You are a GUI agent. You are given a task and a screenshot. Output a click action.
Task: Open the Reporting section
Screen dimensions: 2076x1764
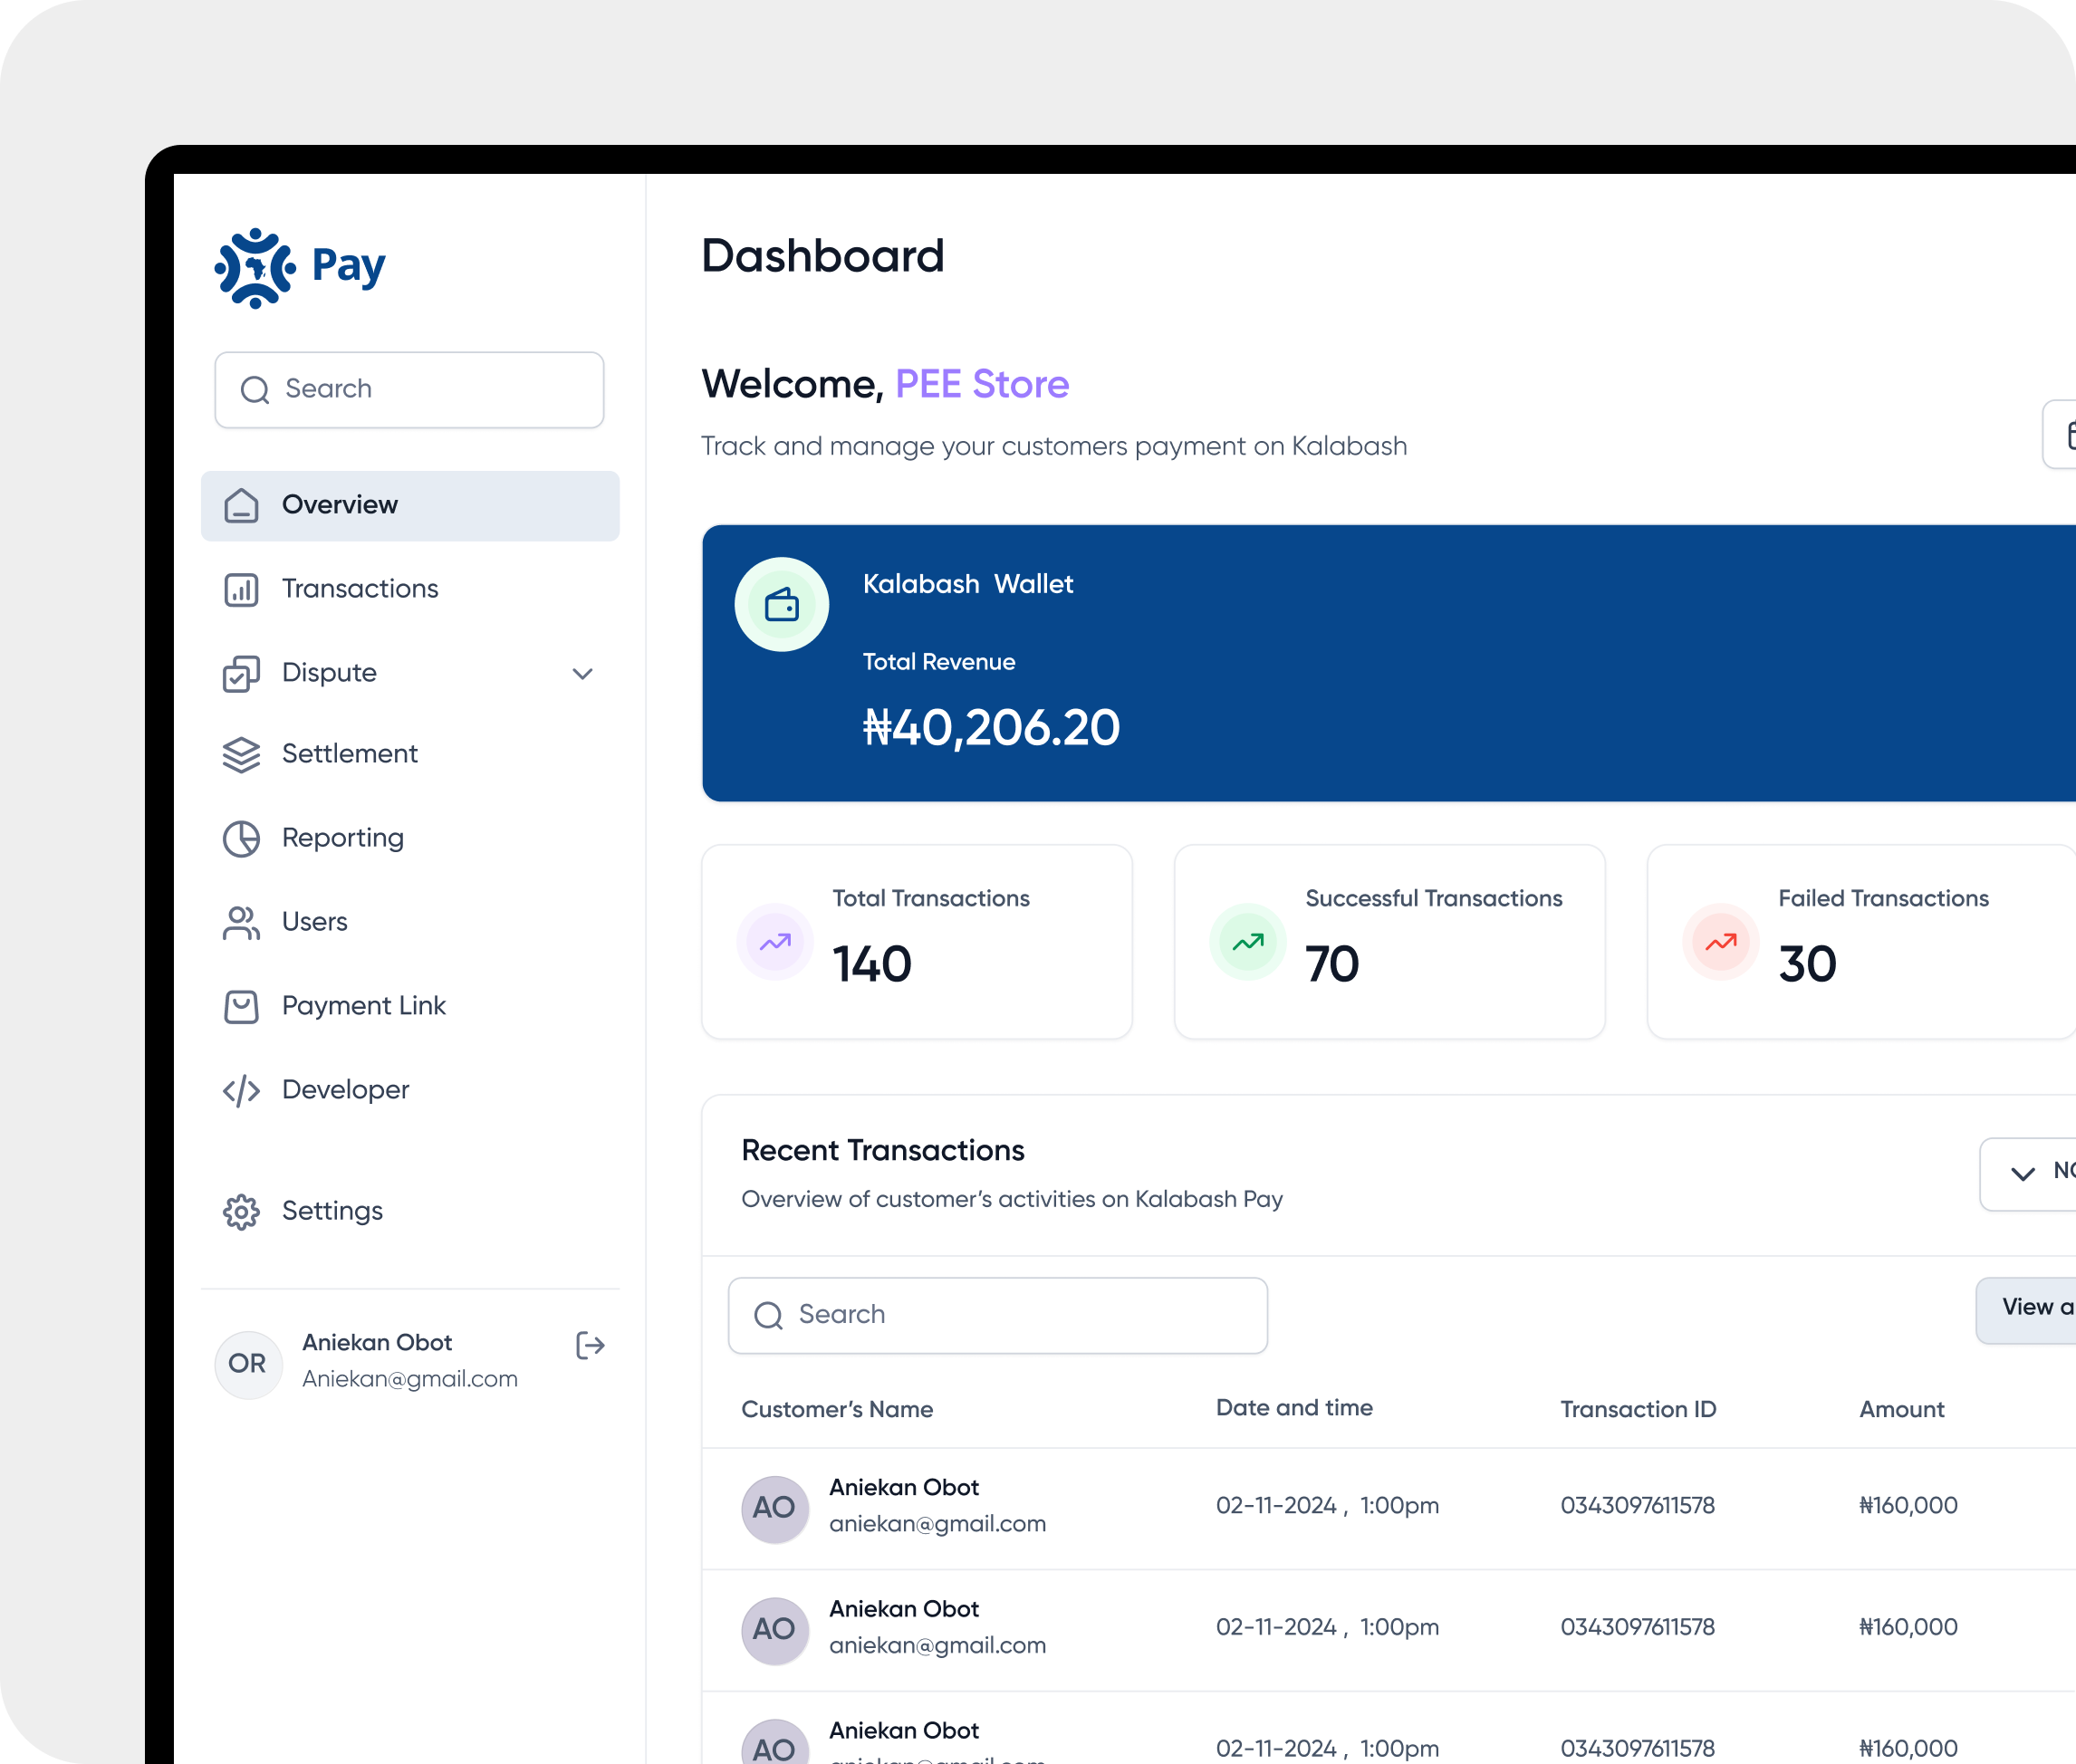410,839
